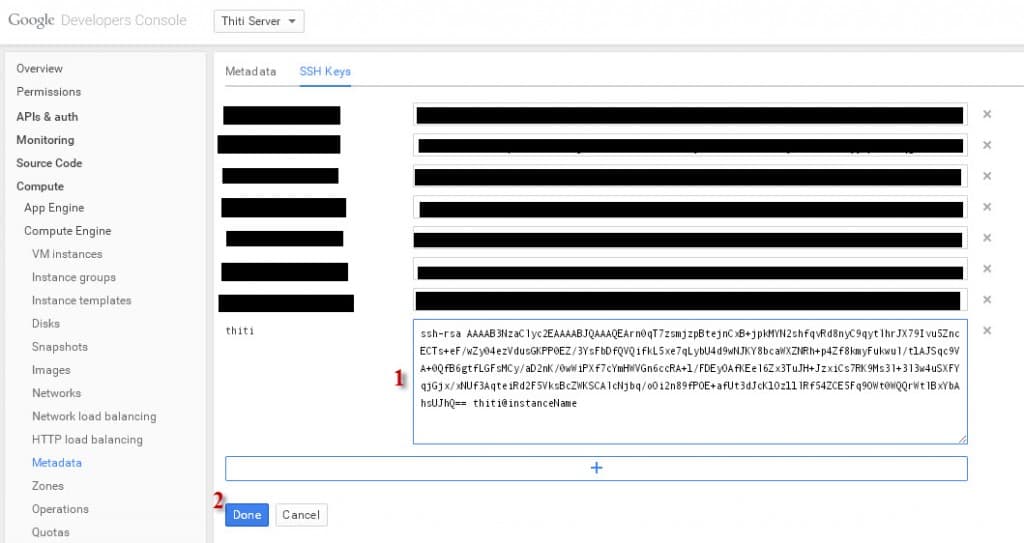Navigate to Networks in Compute Engine
Viewport: 1024px width, 543px height.
pos(56,393)
